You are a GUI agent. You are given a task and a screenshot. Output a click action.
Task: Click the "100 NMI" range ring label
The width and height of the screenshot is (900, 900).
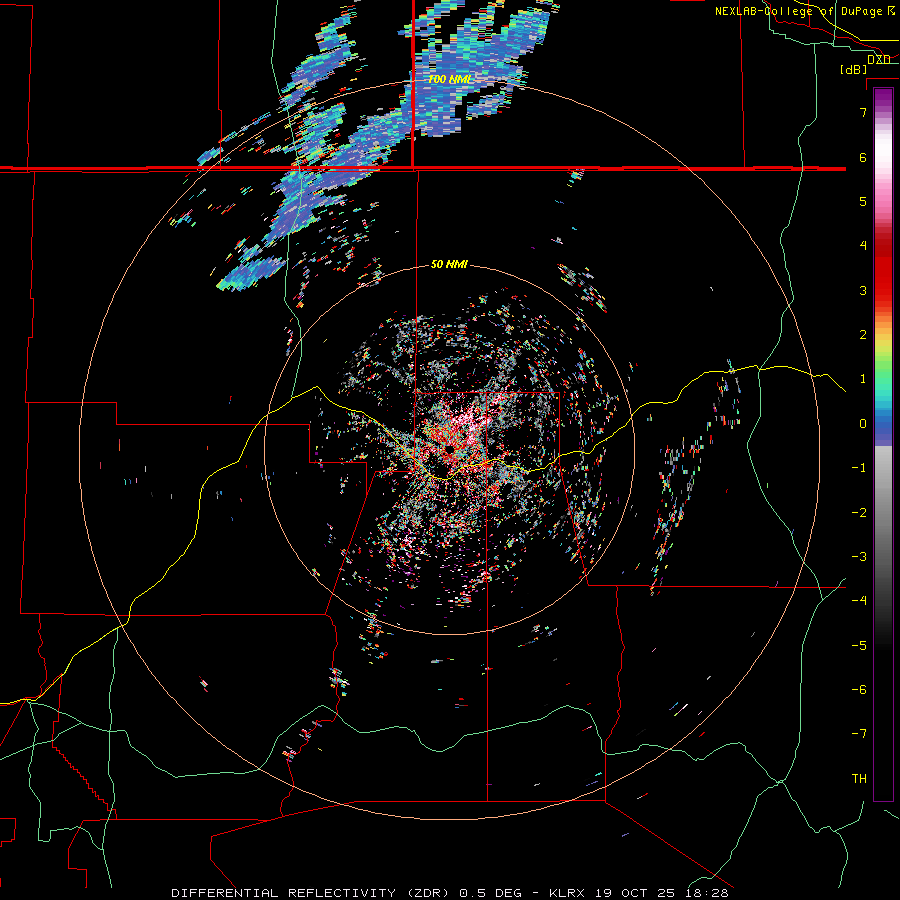(x=451, y=79)
